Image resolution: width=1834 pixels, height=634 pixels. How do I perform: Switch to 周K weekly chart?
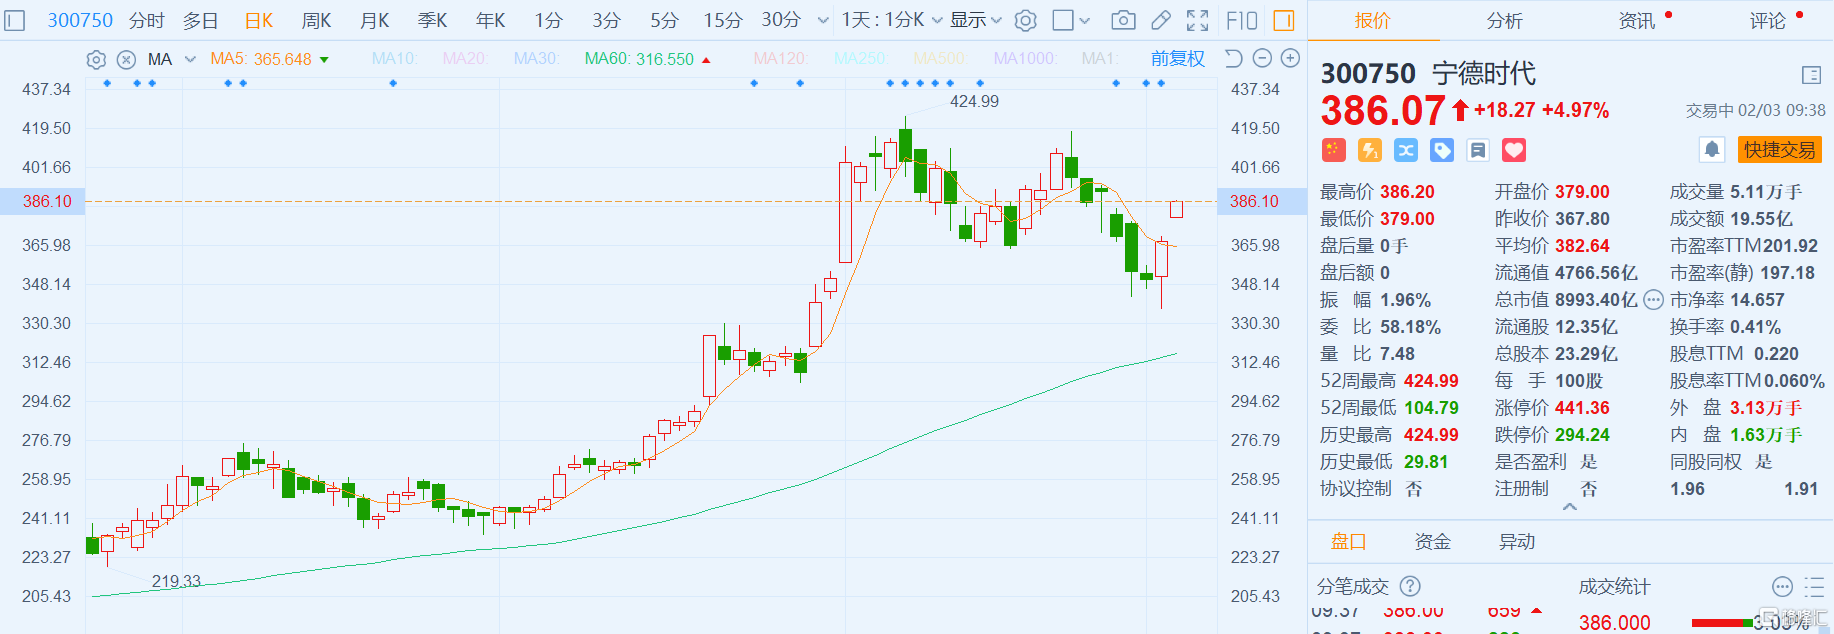(316, 20)
